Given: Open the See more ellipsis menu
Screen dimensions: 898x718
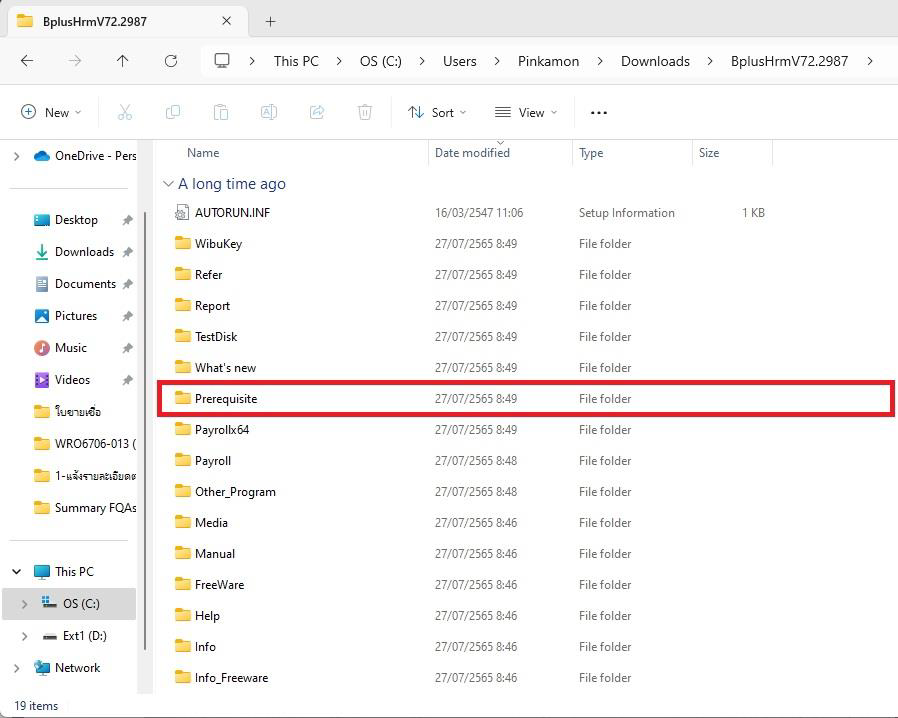Looking at the screenshot, I should click(x=599, y=113).
